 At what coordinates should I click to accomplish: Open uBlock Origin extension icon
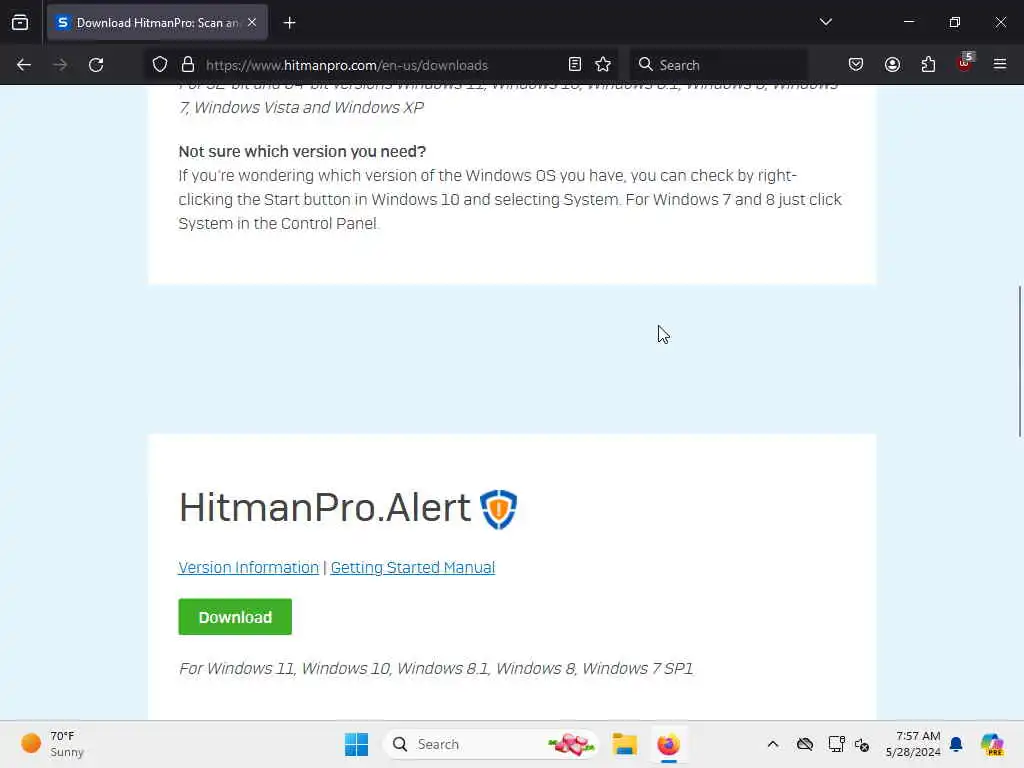pos(965,63)
